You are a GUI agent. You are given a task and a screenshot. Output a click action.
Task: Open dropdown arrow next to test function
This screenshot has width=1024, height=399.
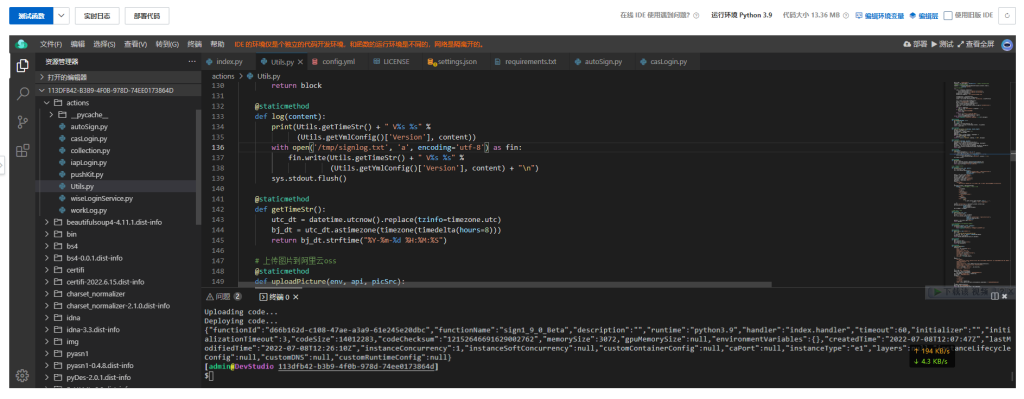click(61, 16)
